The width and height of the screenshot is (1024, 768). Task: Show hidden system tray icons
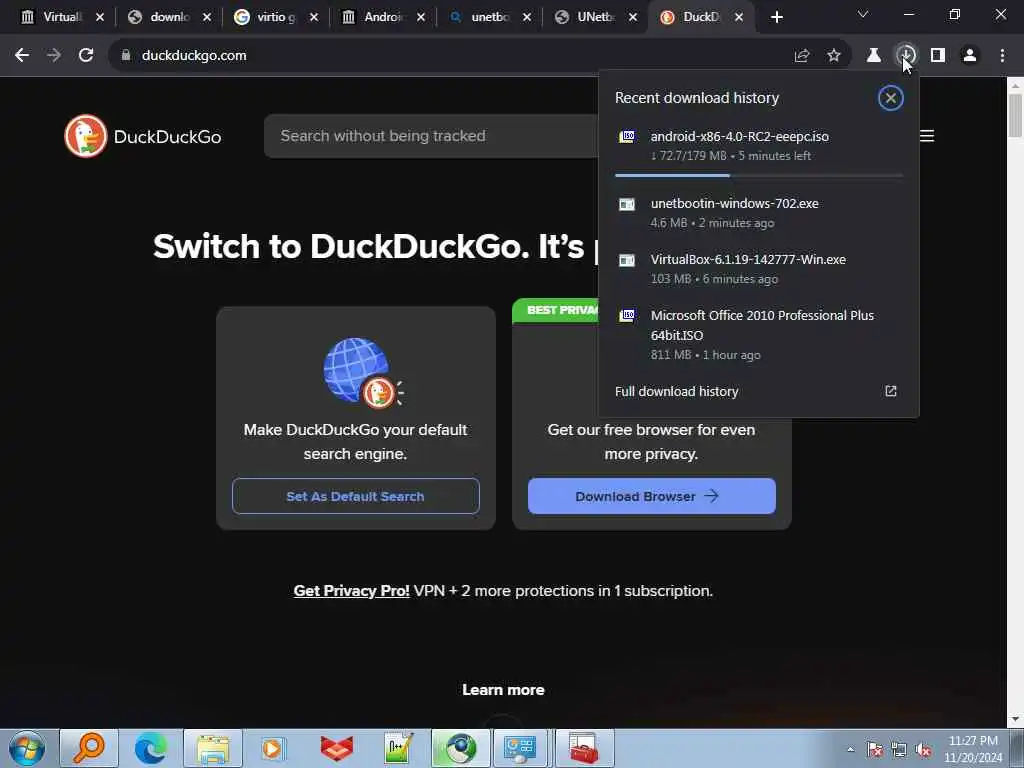850,750
